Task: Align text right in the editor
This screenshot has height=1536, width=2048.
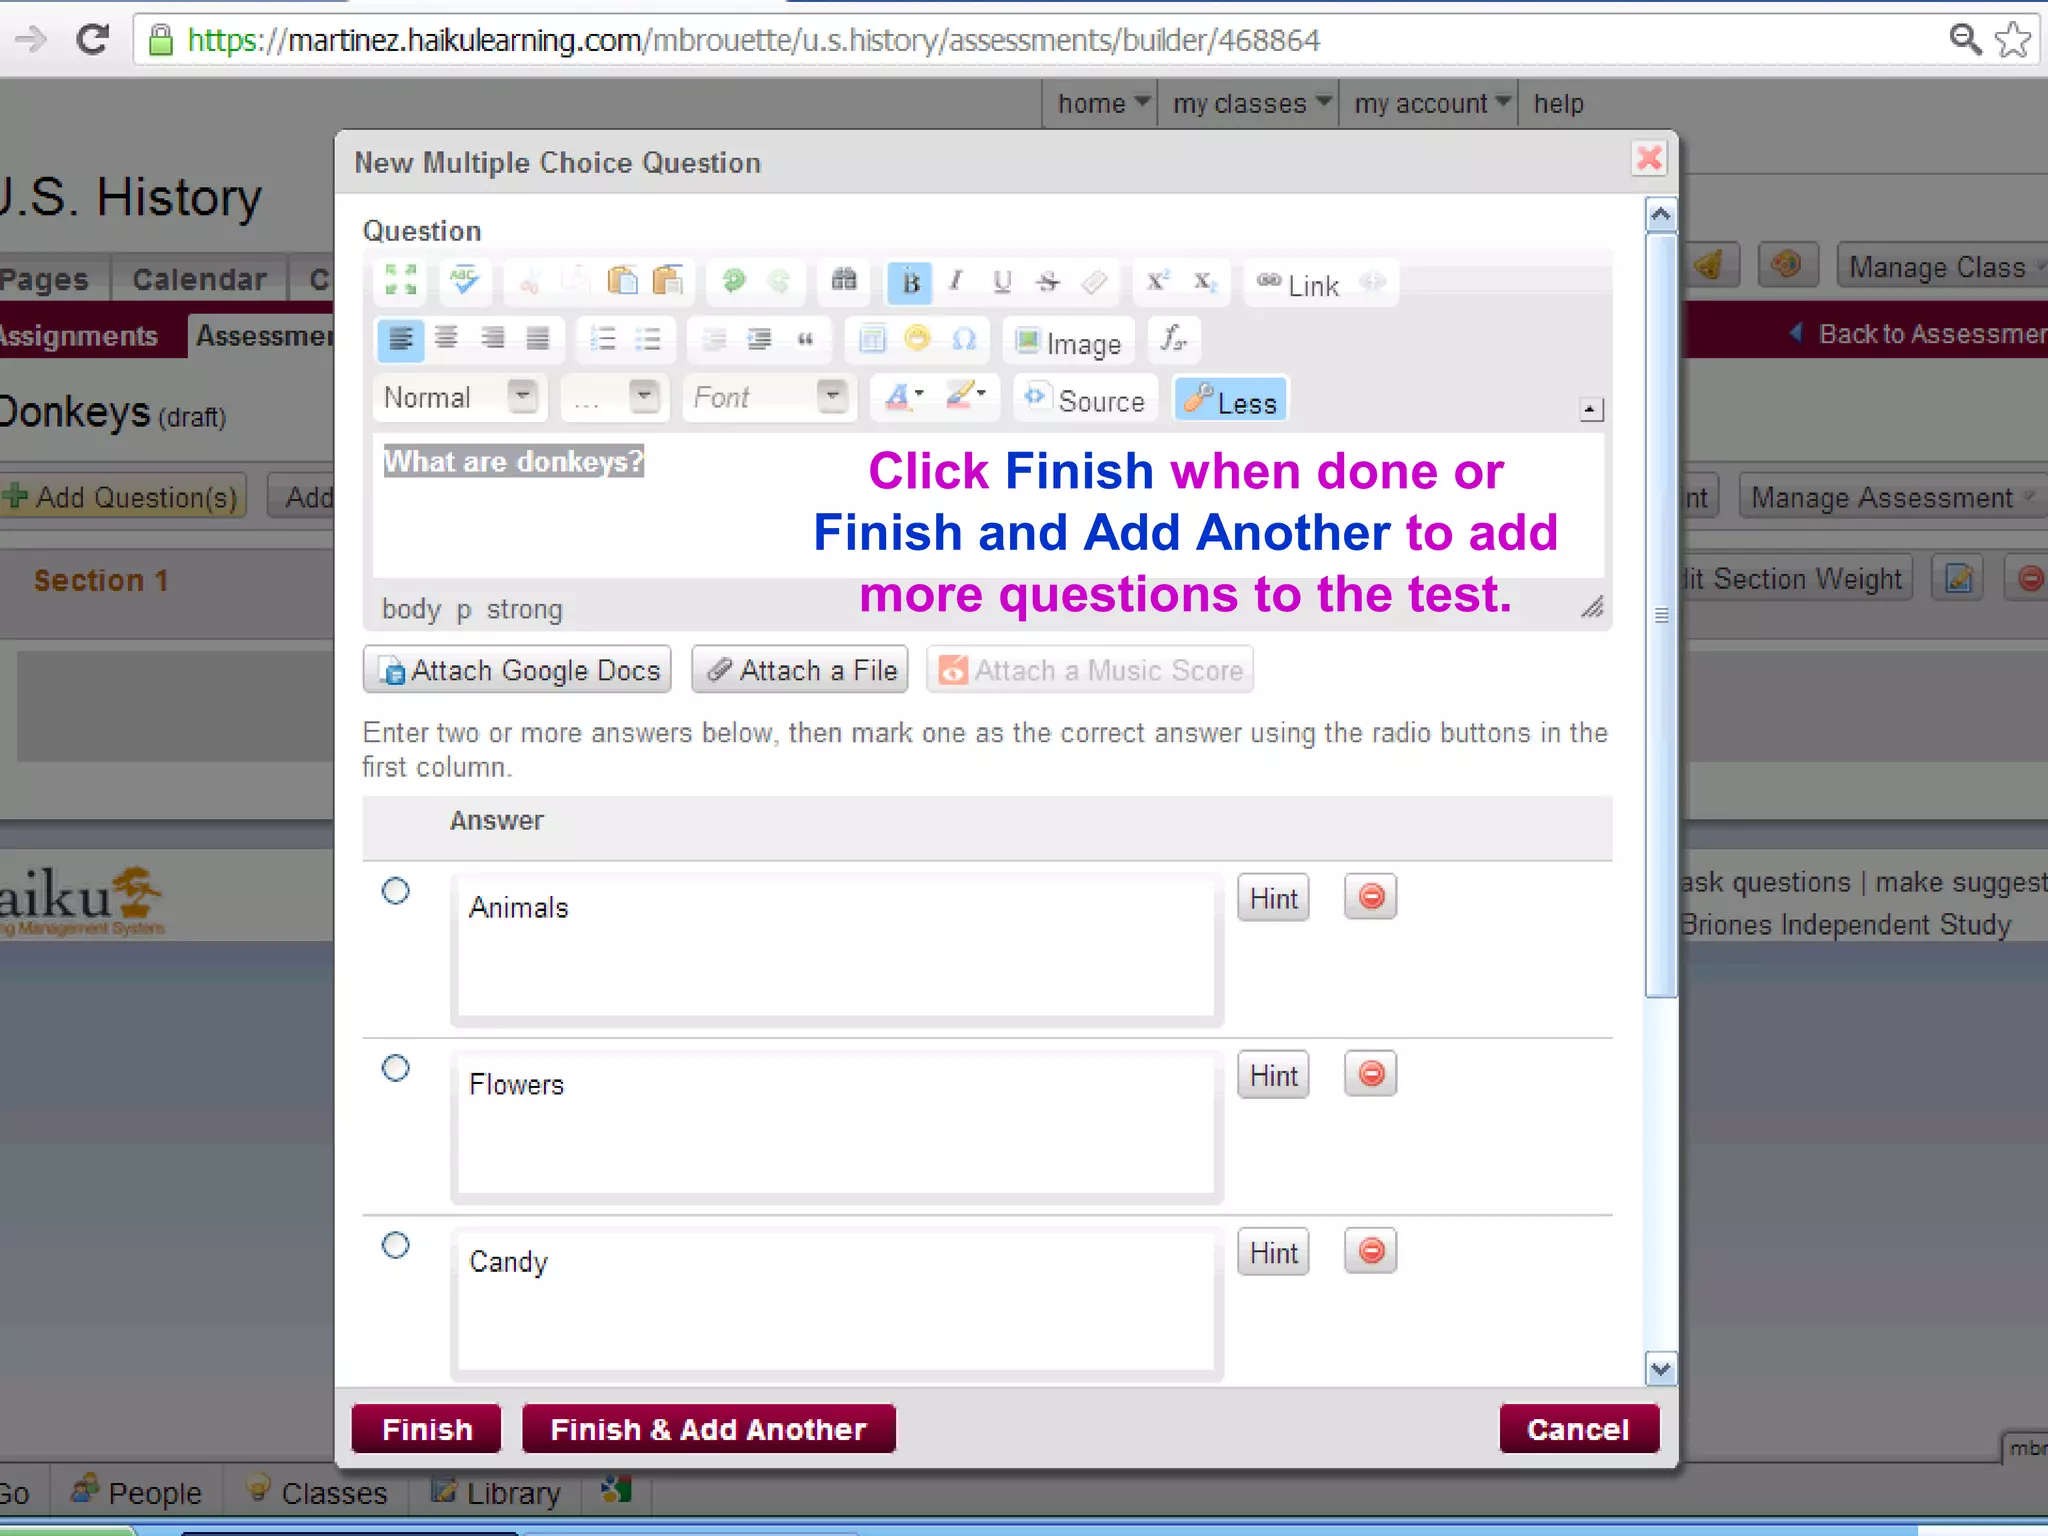Action: point(492,339)
